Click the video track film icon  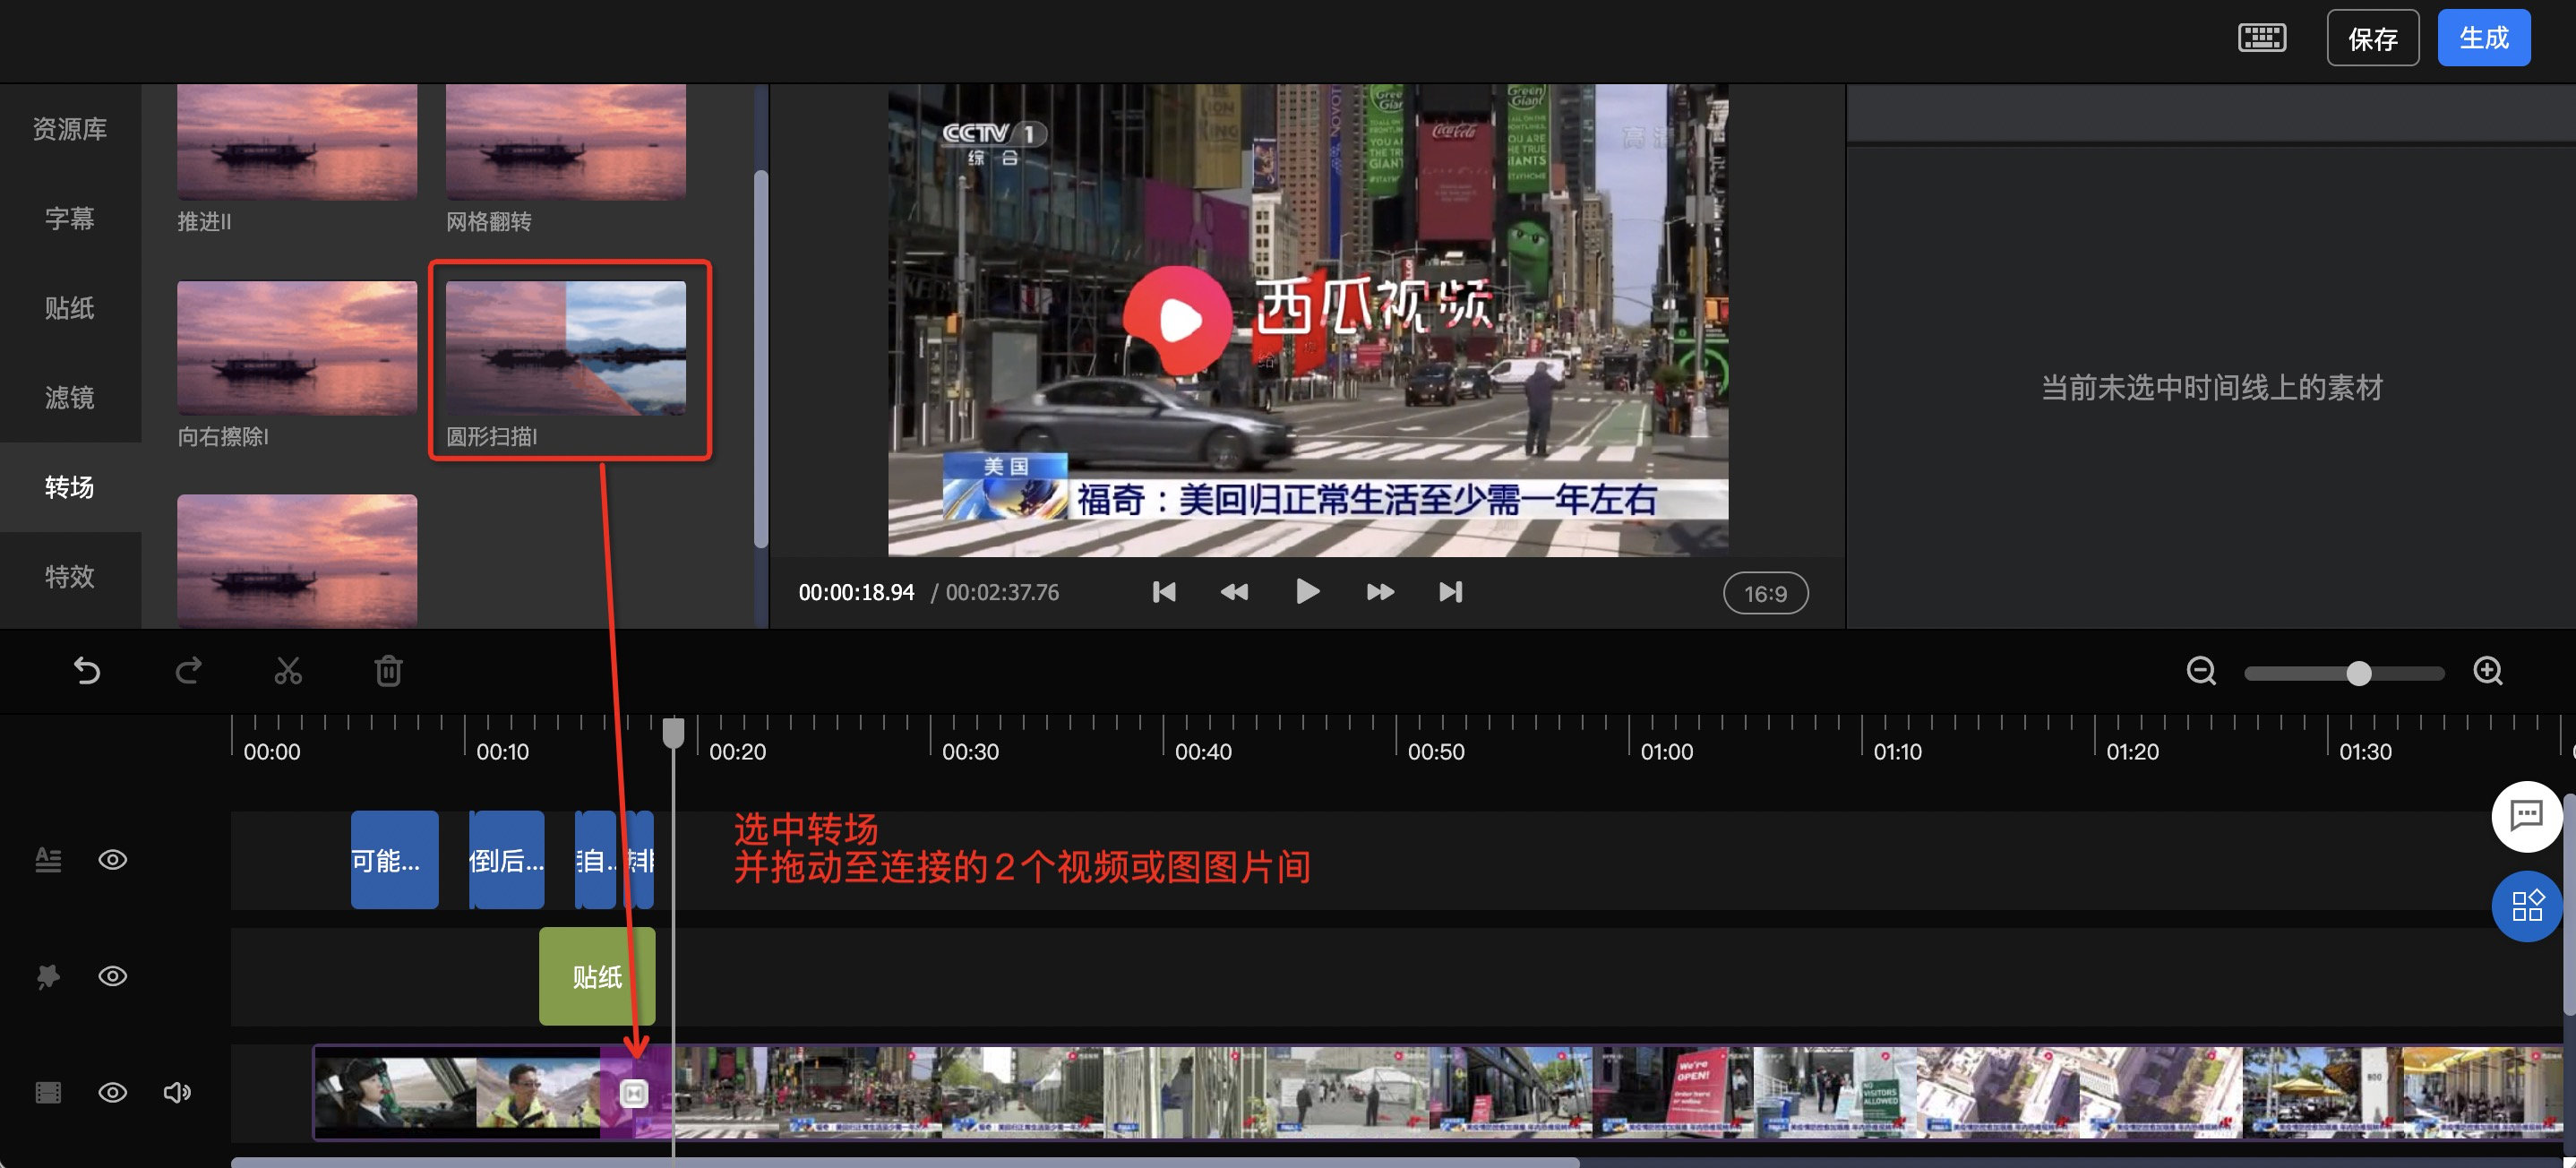(x=48, y=1092)
